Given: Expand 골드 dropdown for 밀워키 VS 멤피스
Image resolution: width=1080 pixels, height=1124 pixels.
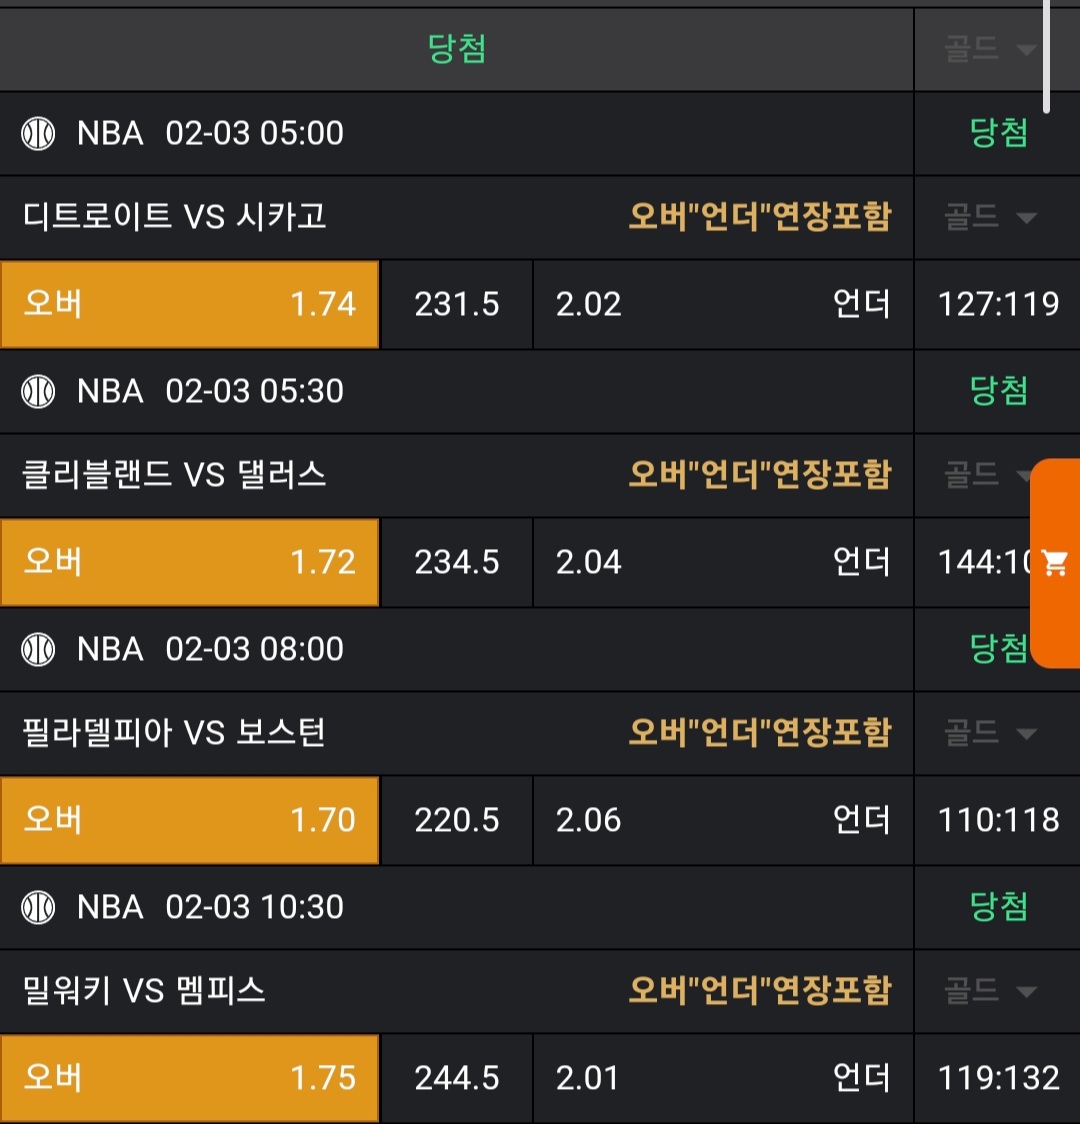Looking at the screenshot, I should pos(990,991).
